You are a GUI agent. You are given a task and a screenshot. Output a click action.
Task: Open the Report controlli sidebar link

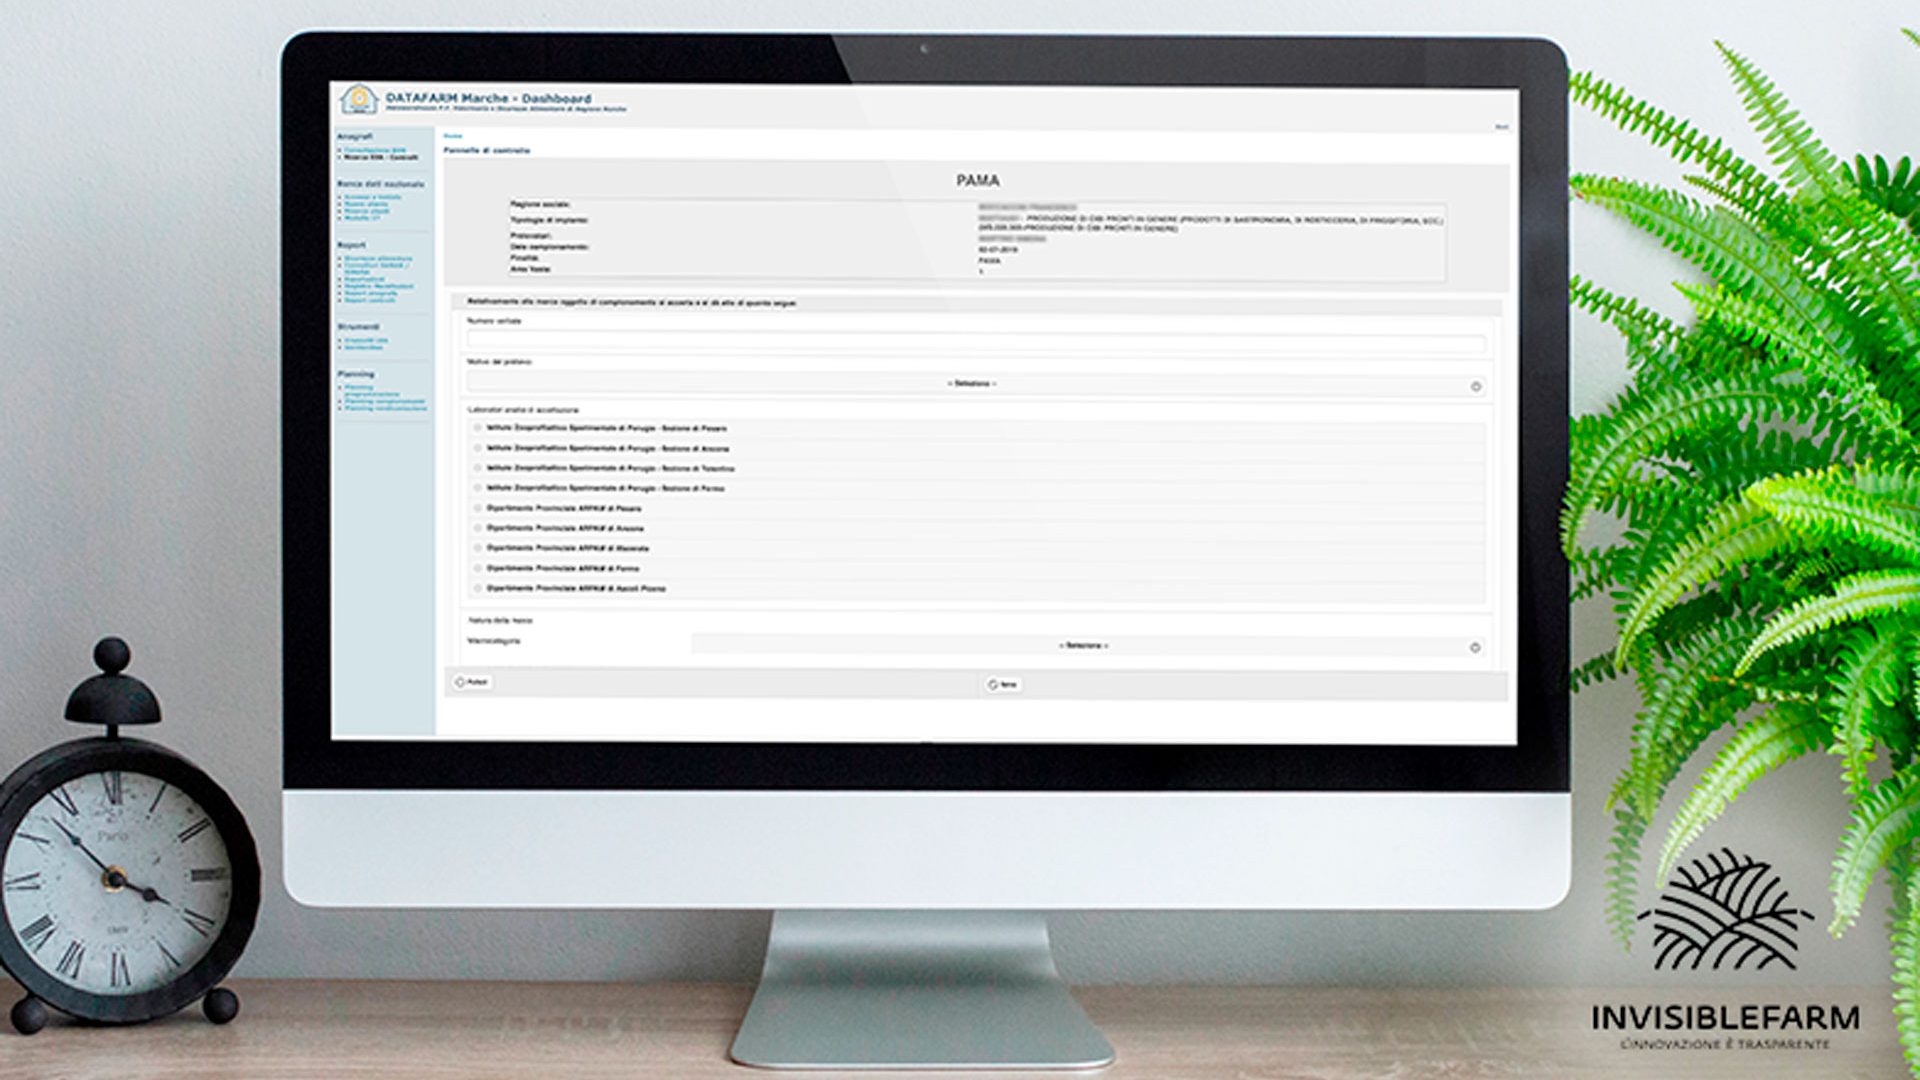tap(369, 300)
